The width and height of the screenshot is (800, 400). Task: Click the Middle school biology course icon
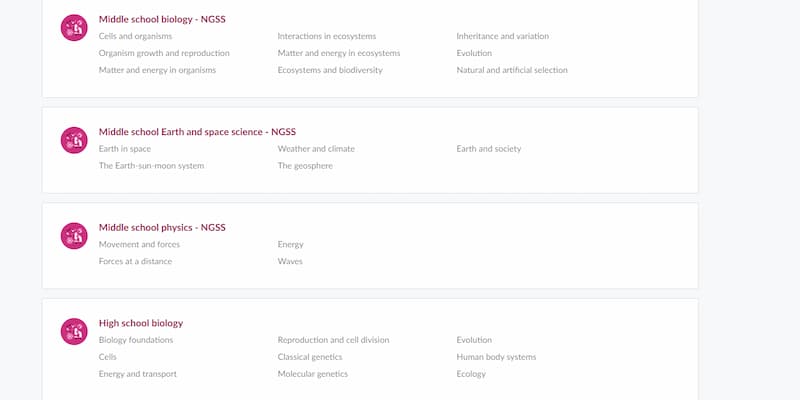(74, 28)
